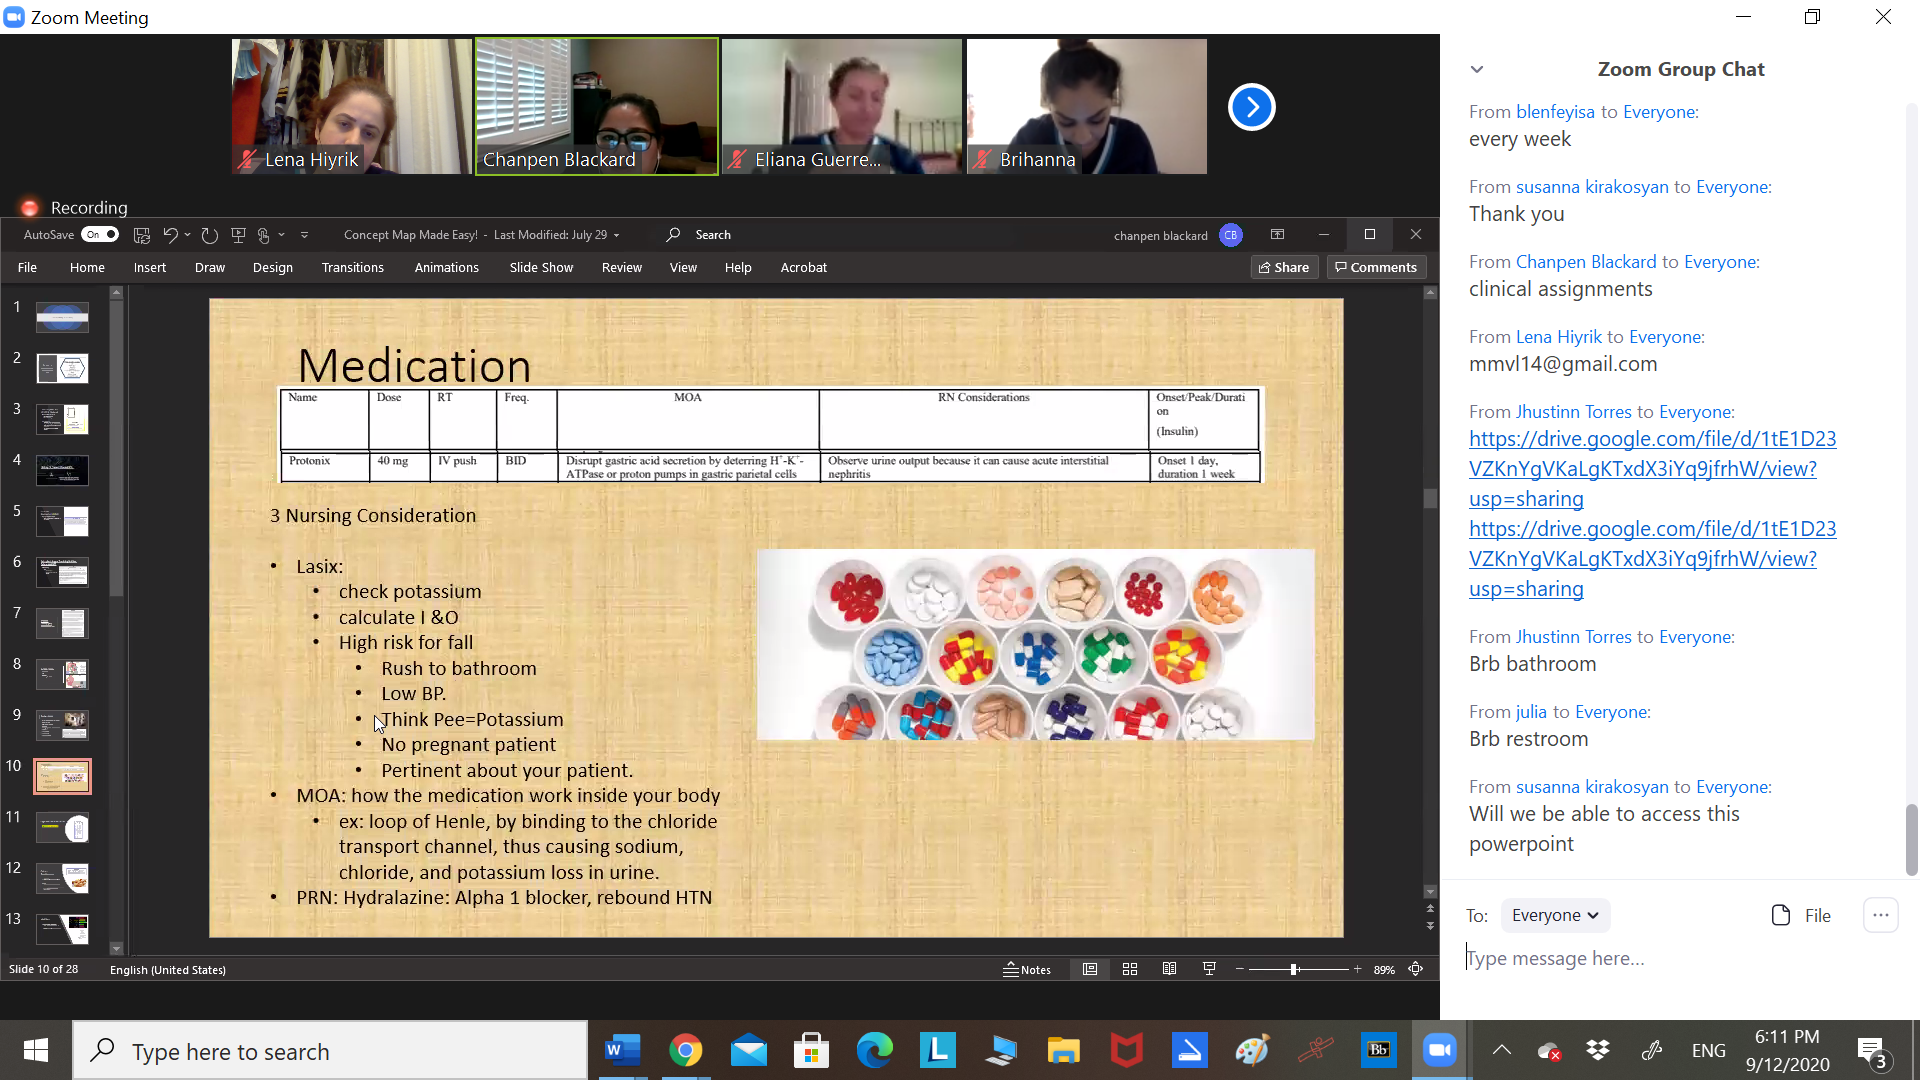Open Mail app from the taskbar
Image resolution: width=1920 pixels, height=1080 pixels.
[x=748, y=1050]
